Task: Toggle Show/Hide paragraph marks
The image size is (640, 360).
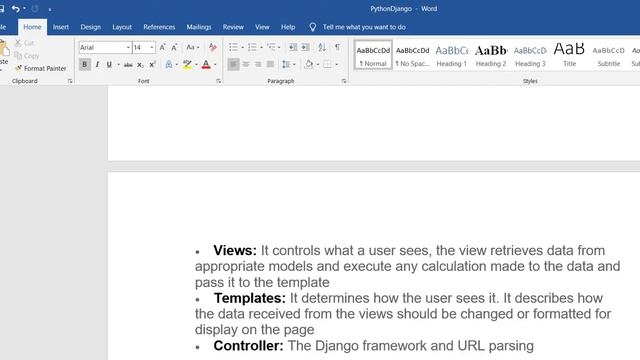Action: tap(338, 47)
